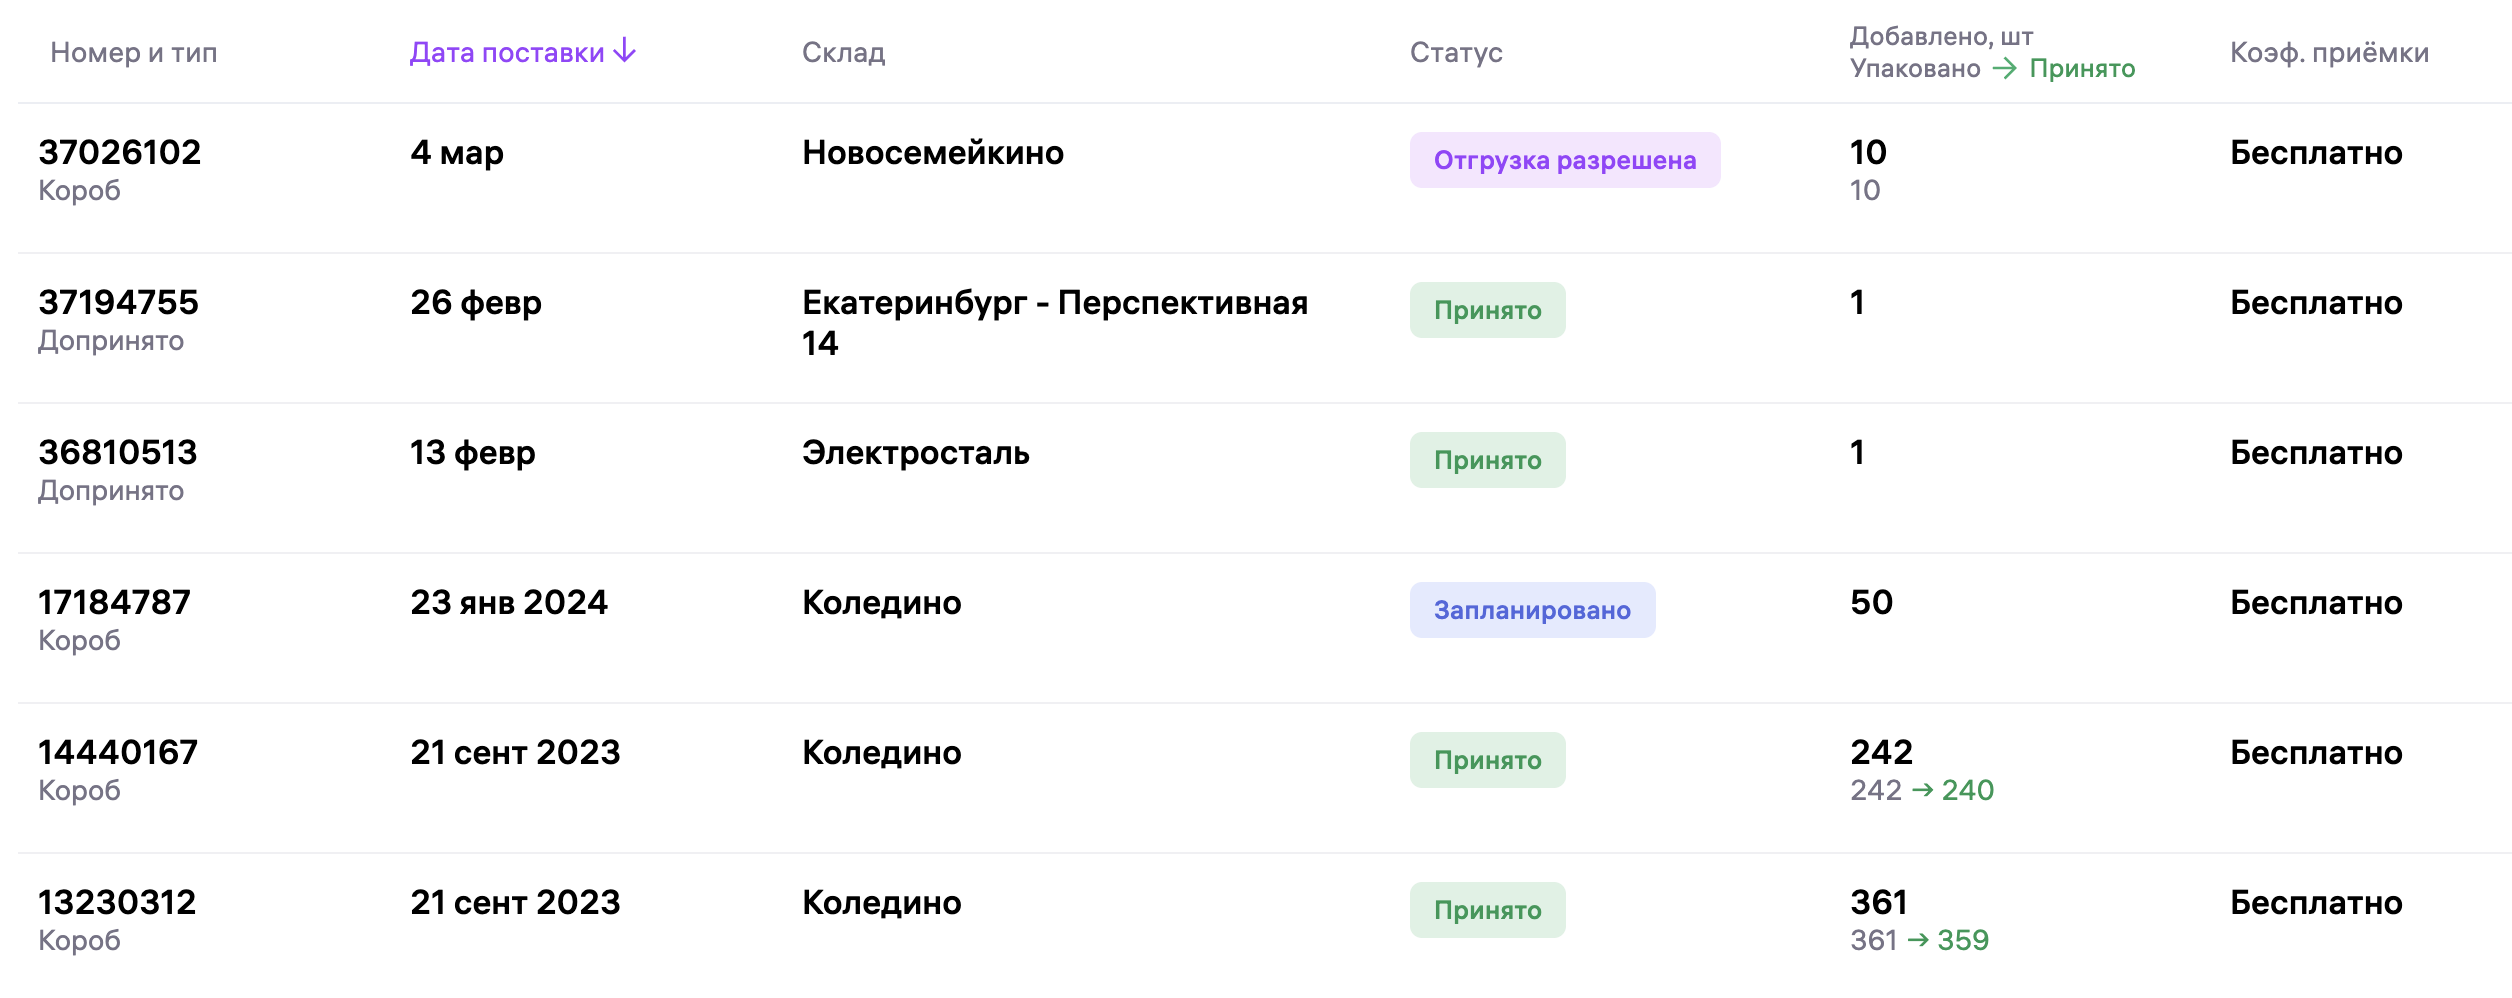Click the sort arrow beside Дата поставки

coord(625,51)
